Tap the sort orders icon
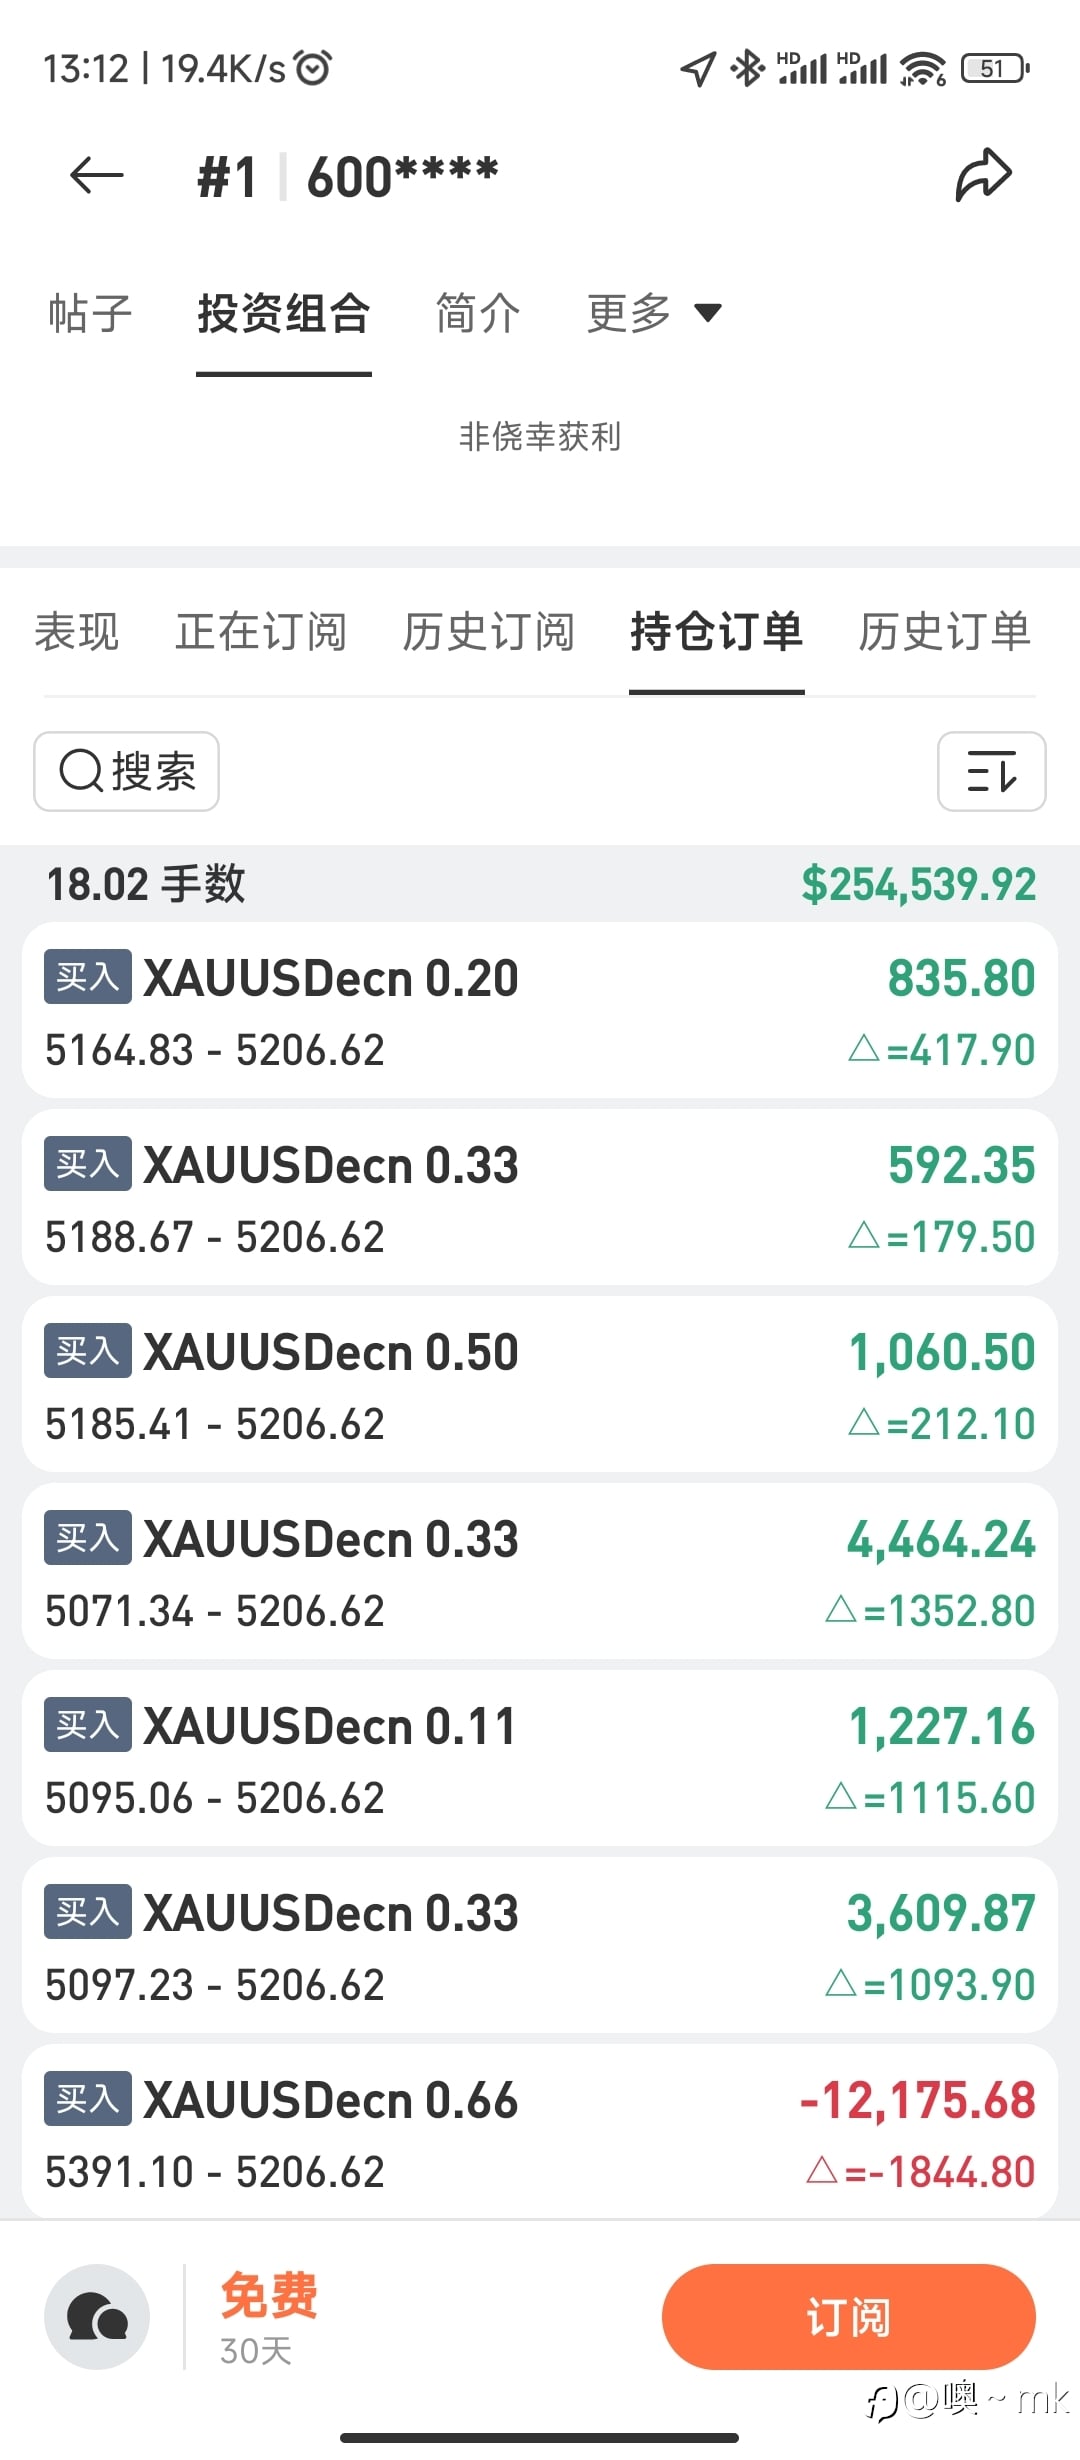This screenshot has width=1080, height=2460. (991, 771)
